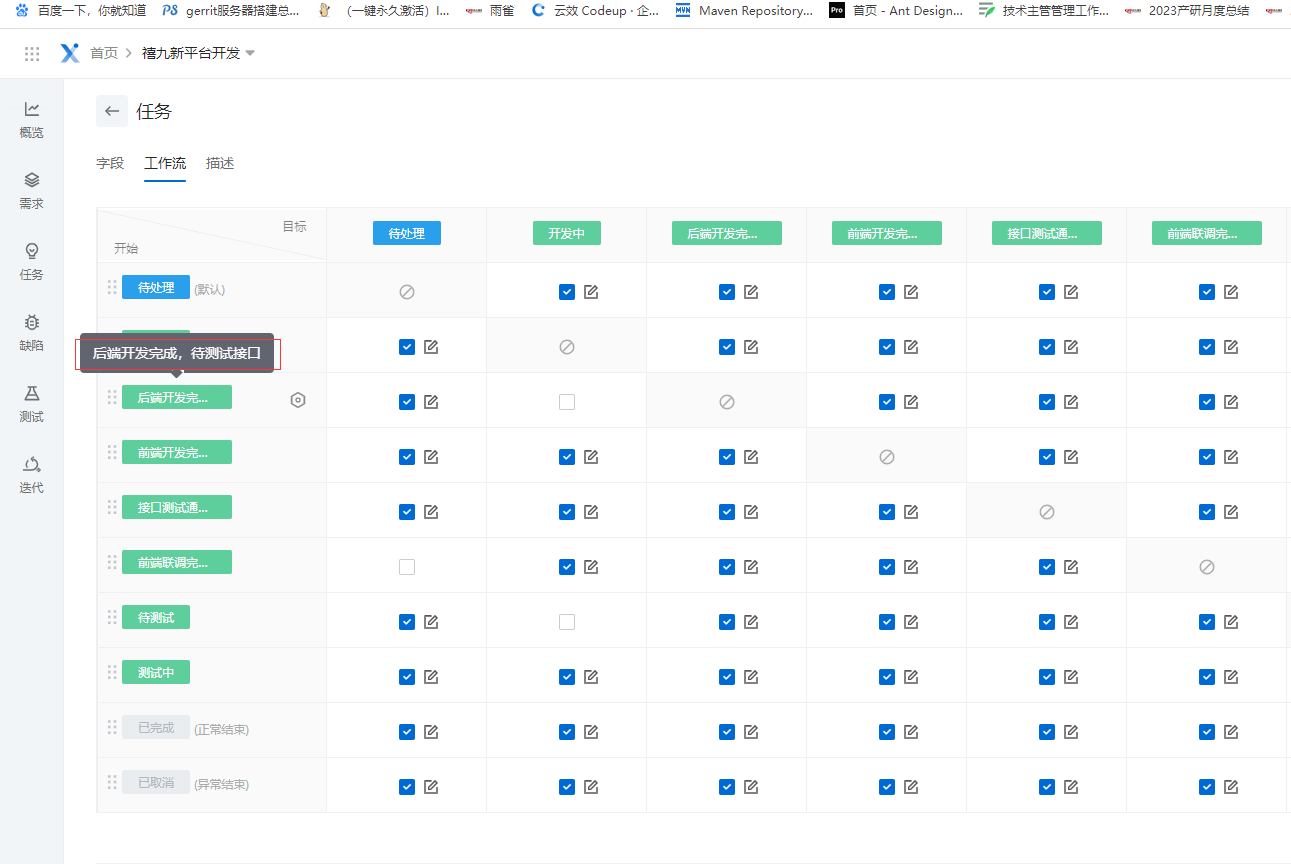Click the (异常结束) label beside 已取消
This screenshot has width=1291, height=864.
point(222,784)
